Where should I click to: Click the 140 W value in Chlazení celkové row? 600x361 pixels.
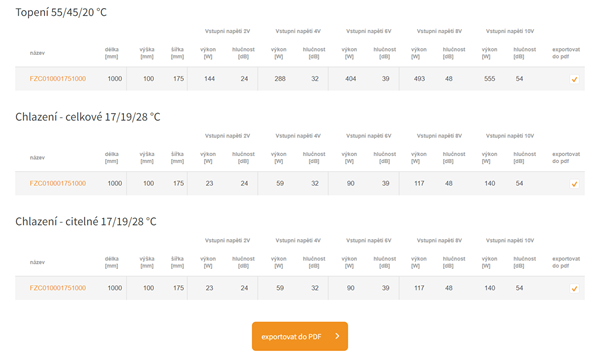pyautogui.click(x=489, y=183)
